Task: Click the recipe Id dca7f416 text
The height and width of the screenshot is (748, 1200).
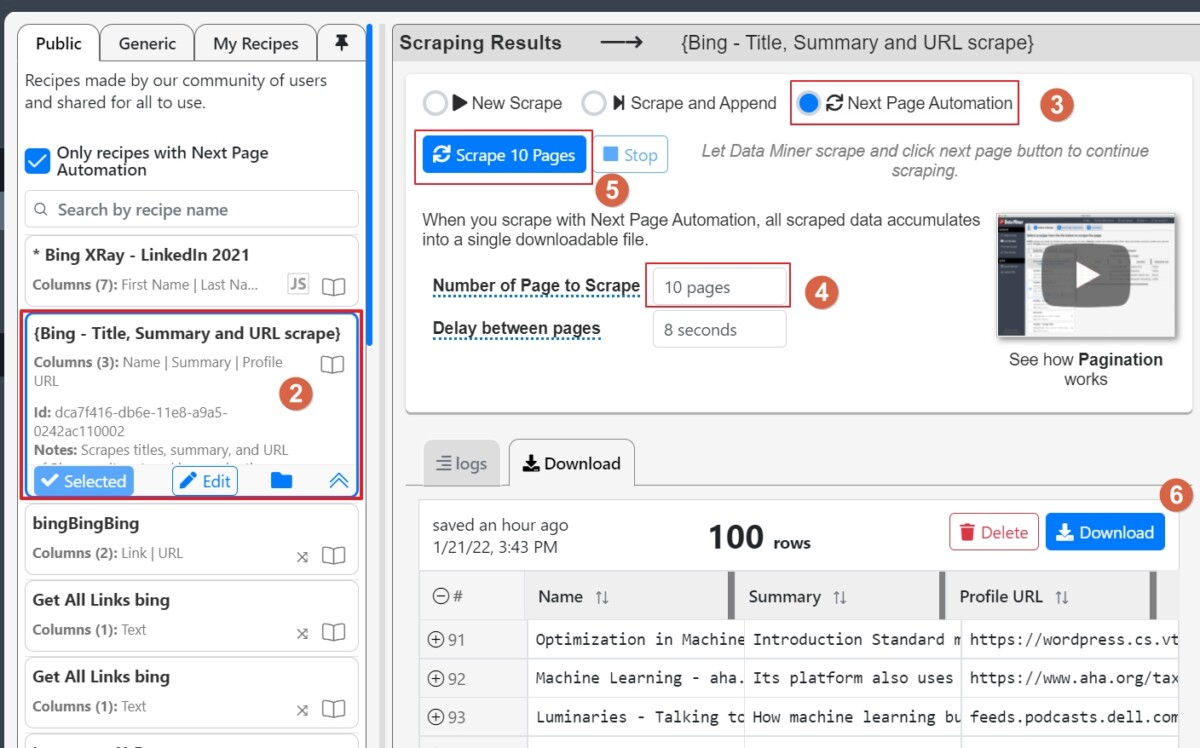Action: point(130,422)
